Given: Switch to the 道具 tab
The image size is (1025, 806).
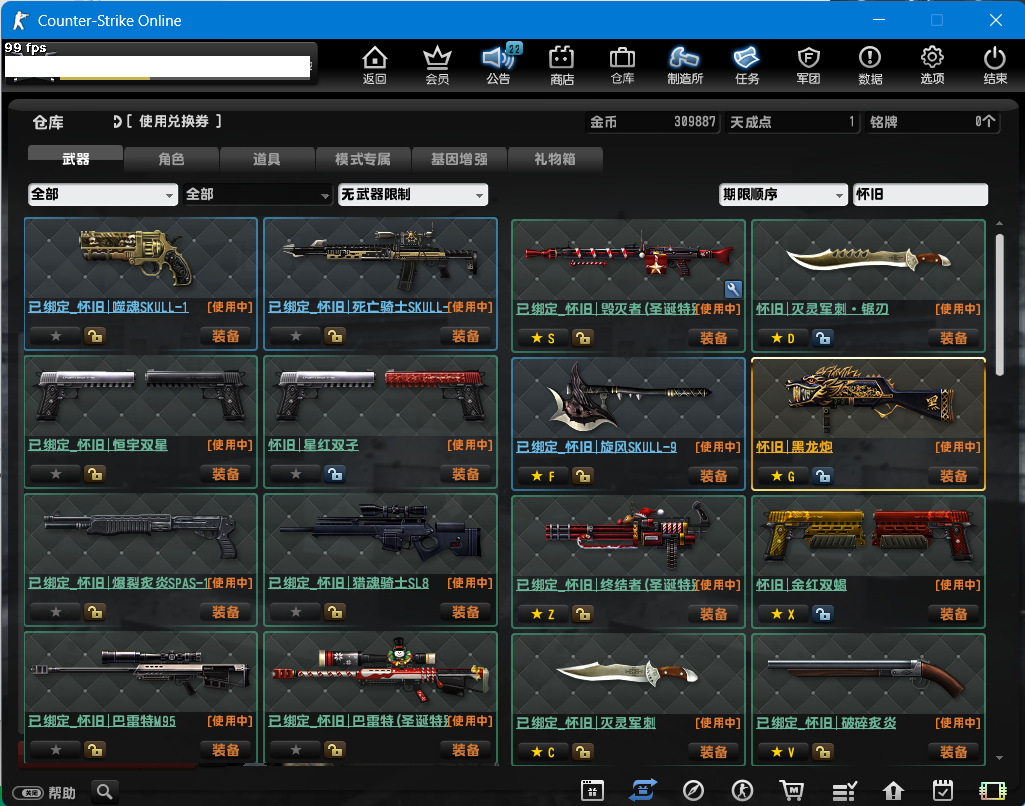Looking at the screenshot, I should 267,159.
